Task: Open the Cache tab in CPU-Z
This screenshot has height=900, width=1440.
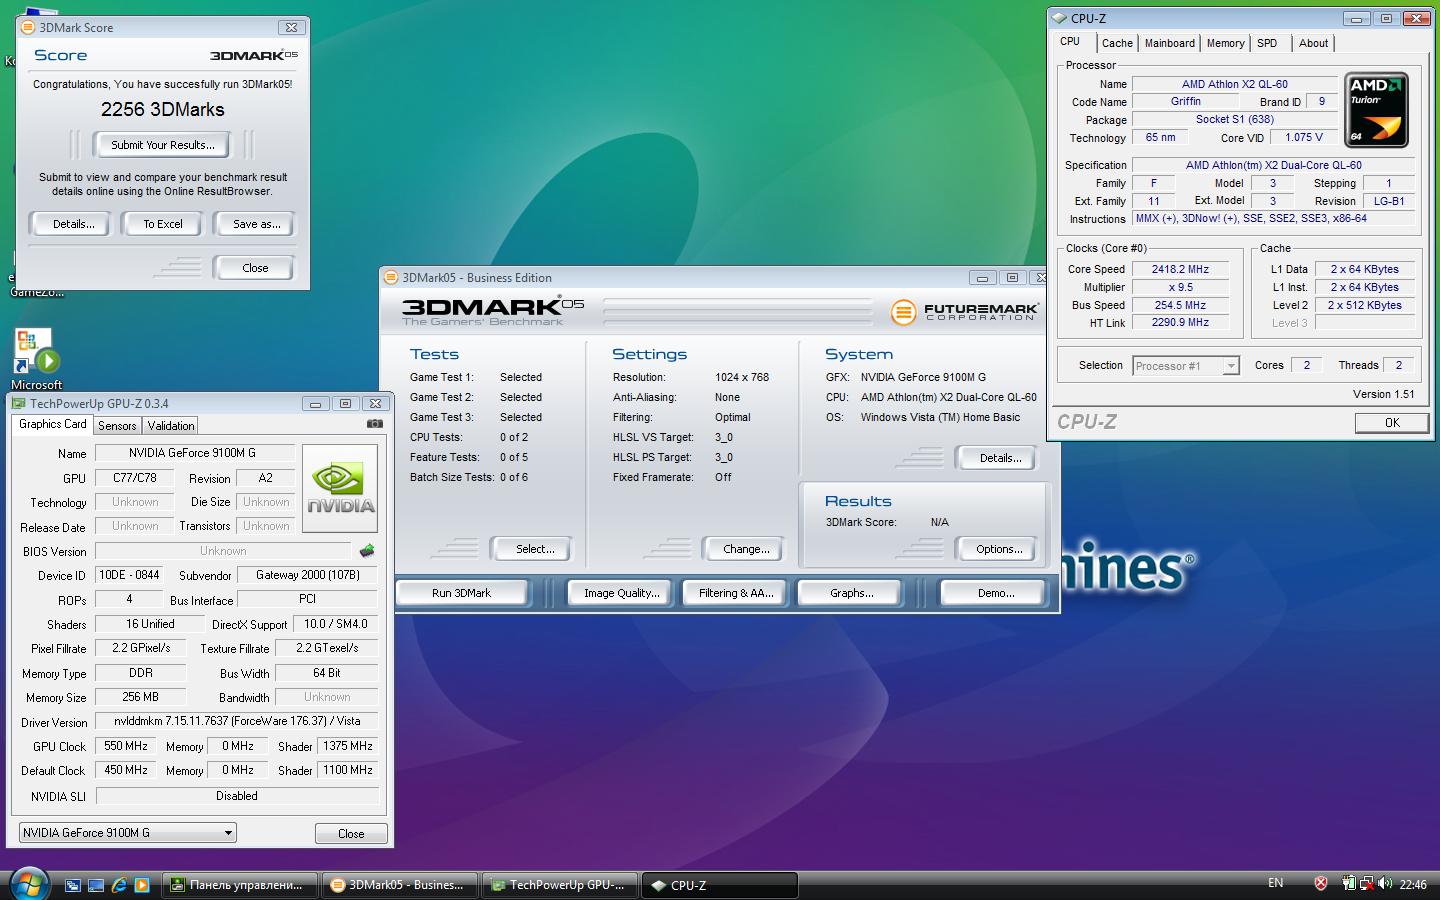Action: coord(1117,43)
